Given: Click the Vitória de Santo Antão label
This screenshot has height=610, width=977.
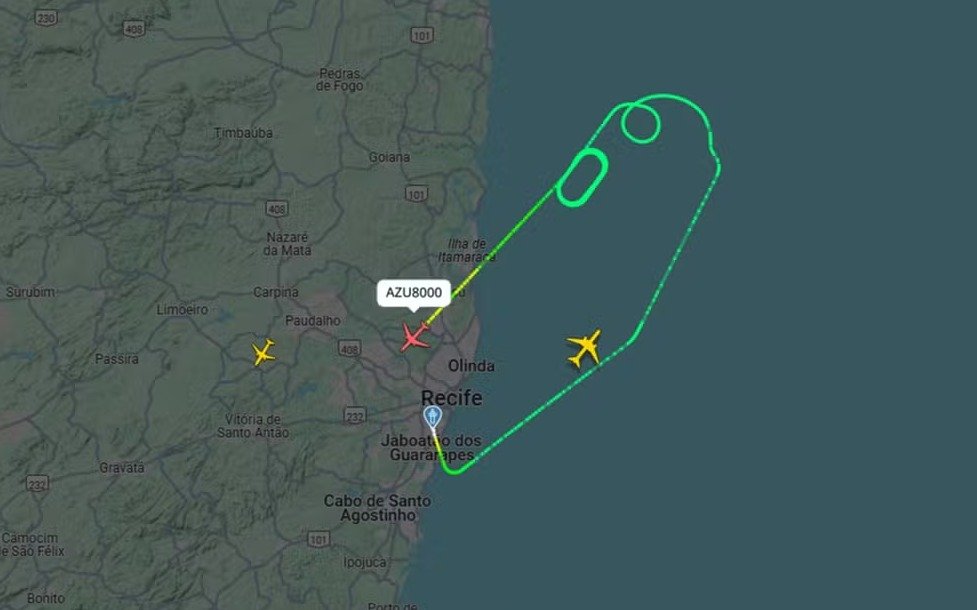Looking at the screenshot, I should [253, 426].
